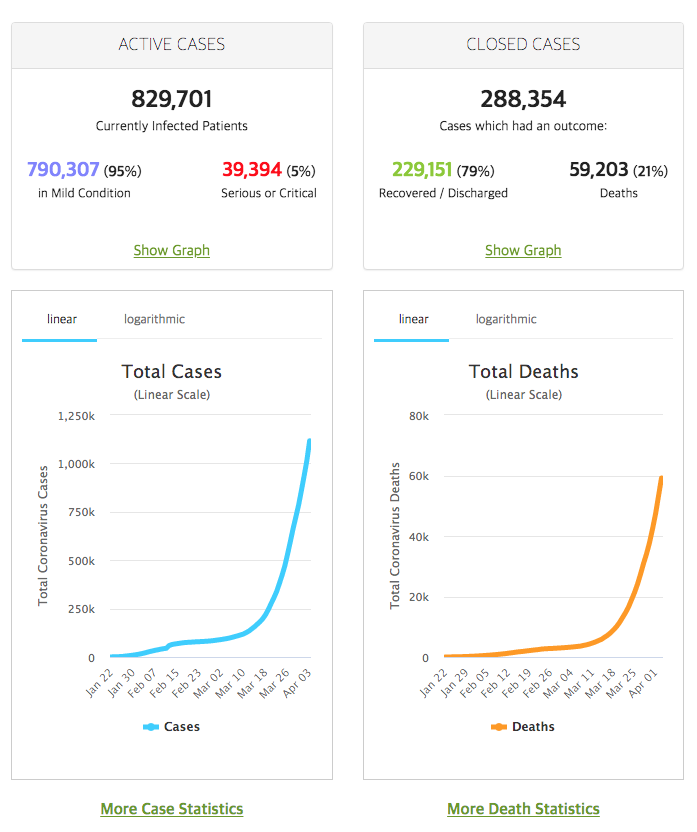Click the Total Cases chart title
The image size is (697, 832).
click(172, 371)
